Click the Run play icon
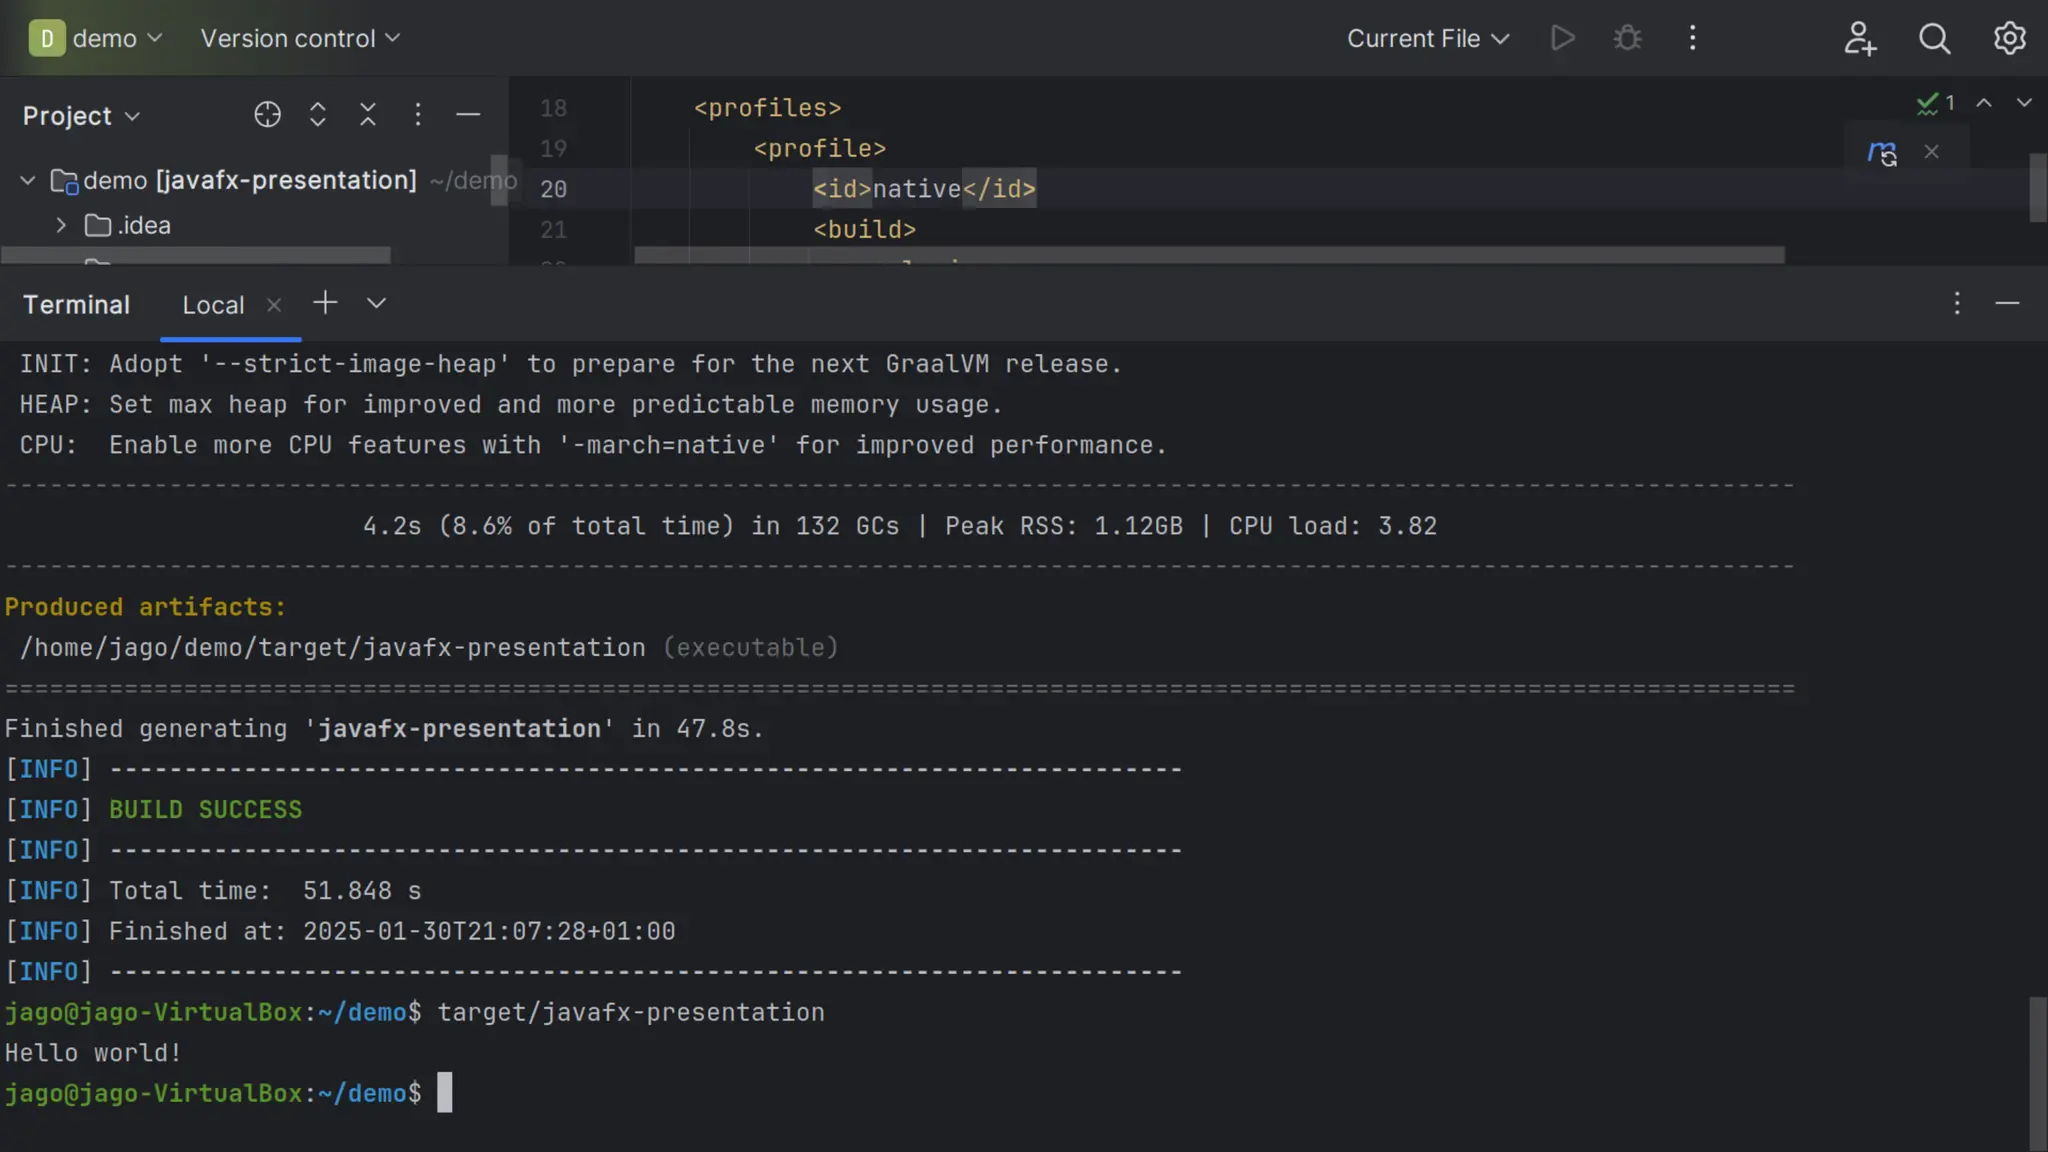Viewport: 2048px width, 1152px height. click(x=1562, y=38)
